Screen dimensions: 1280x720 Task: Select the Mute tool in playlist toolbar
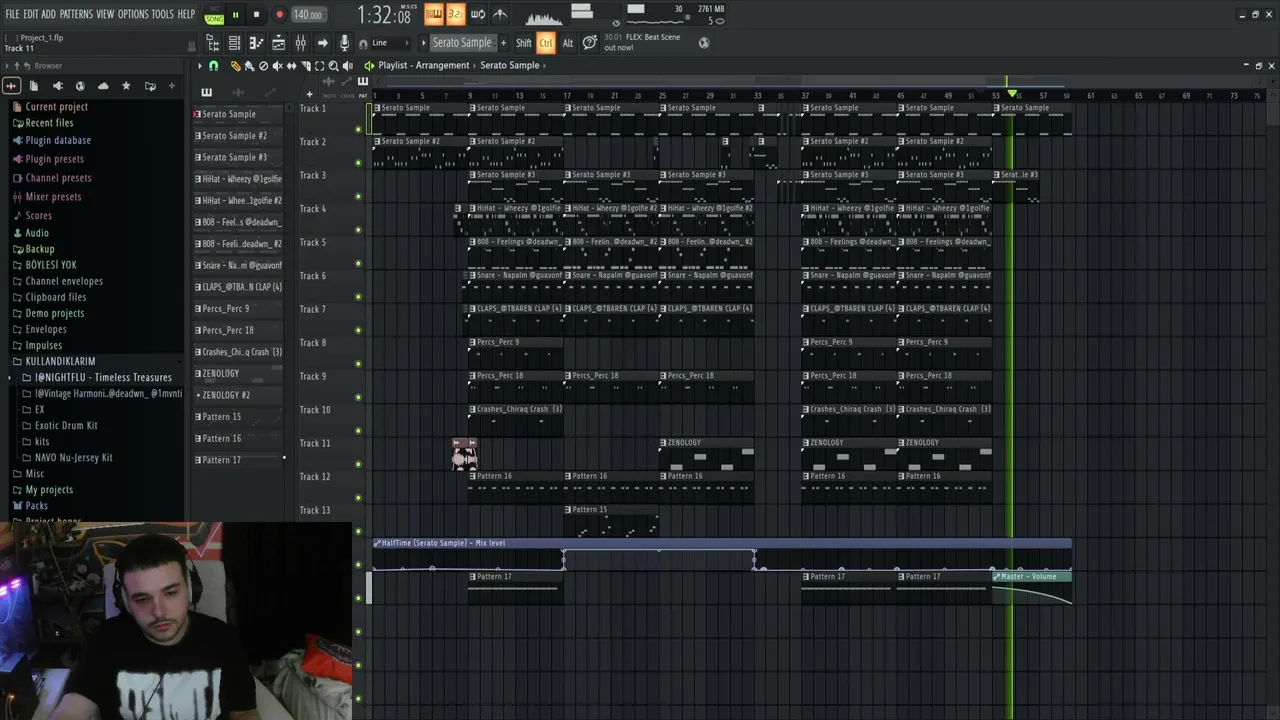(277, 66)
